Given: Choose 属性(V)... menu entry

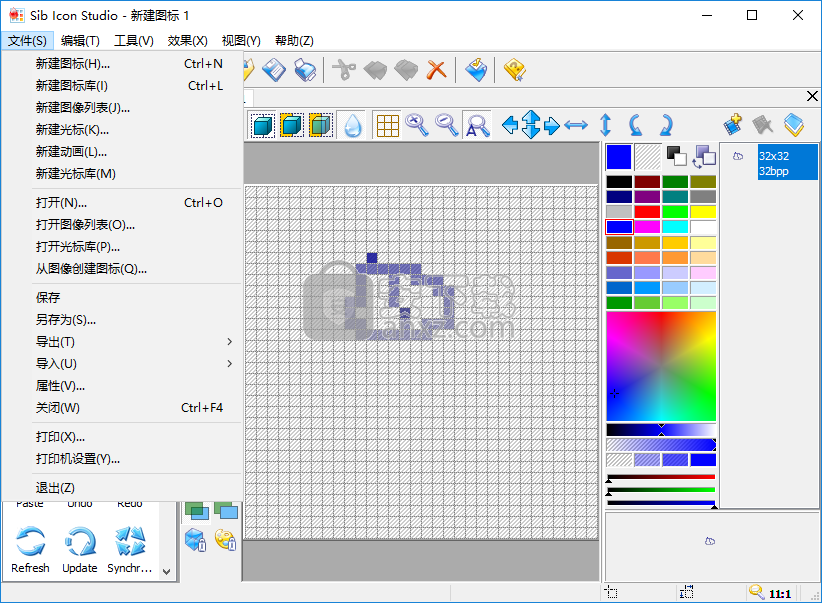Looking at the screenshot, I should point(136,386).
